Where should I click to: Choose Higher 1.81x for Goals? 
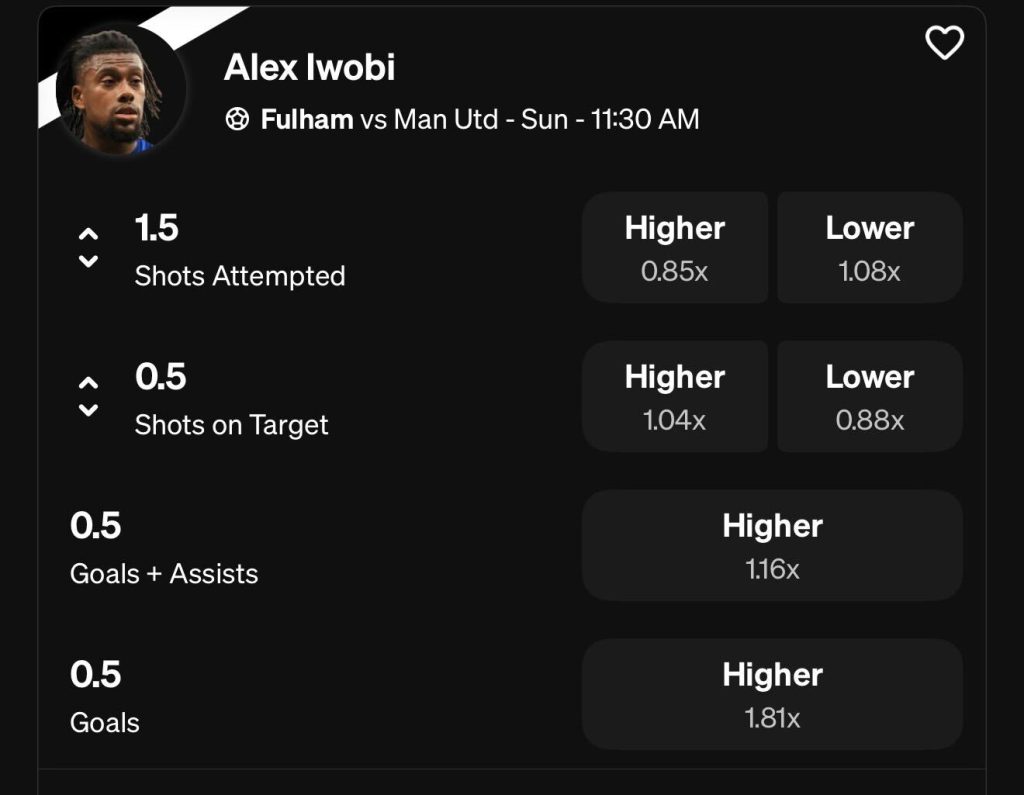(x=773, y=694)
